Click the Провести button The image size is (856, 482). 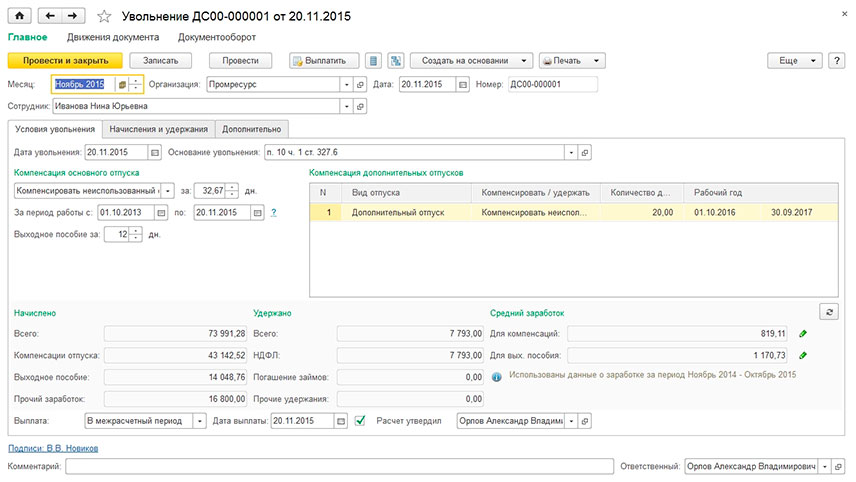coord(240,61)
